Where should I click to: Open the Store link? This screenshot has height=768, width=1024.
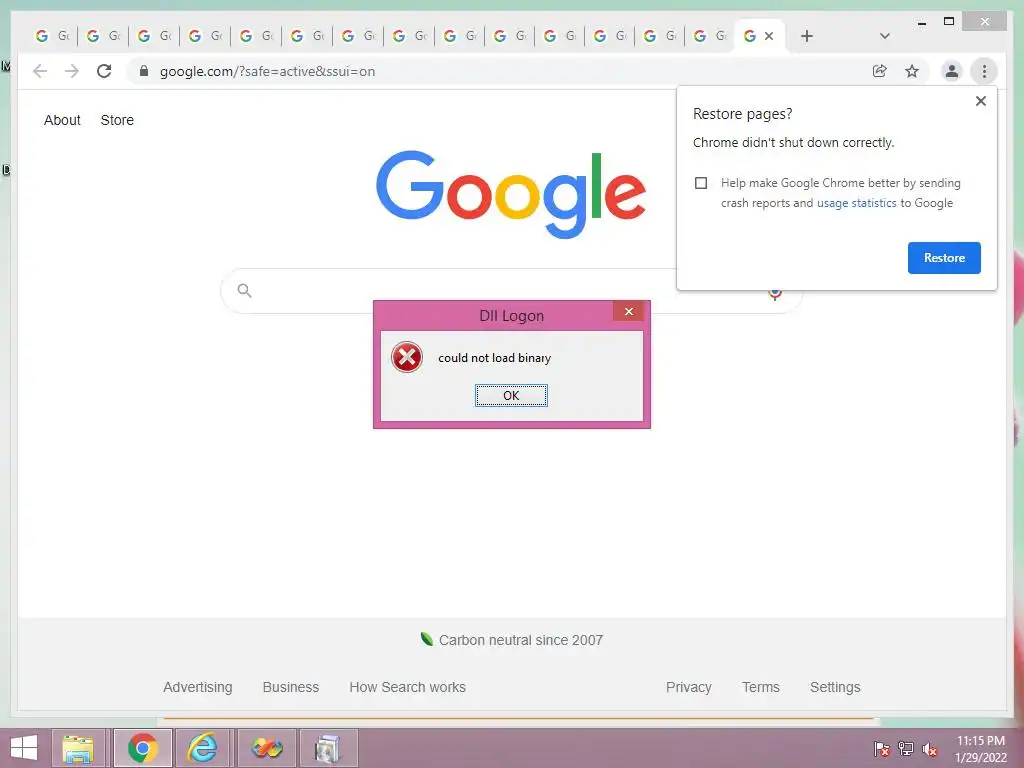117,120
